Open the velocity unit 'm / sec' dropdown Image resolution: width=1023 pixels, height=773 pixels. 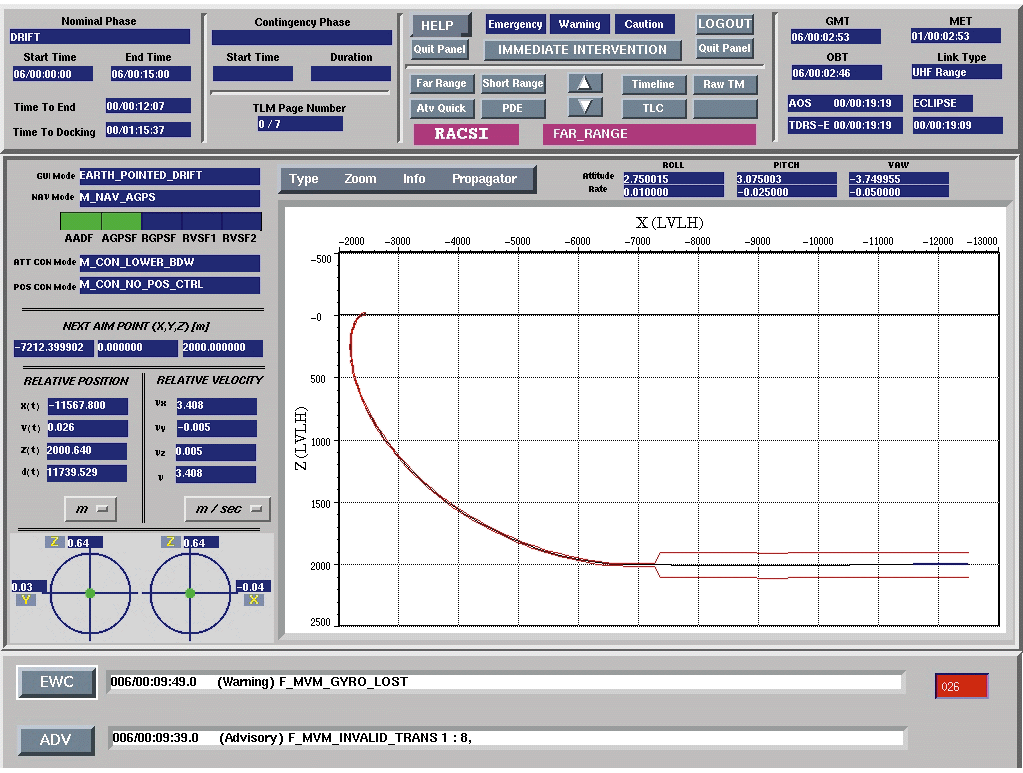[x=227, y=509]
